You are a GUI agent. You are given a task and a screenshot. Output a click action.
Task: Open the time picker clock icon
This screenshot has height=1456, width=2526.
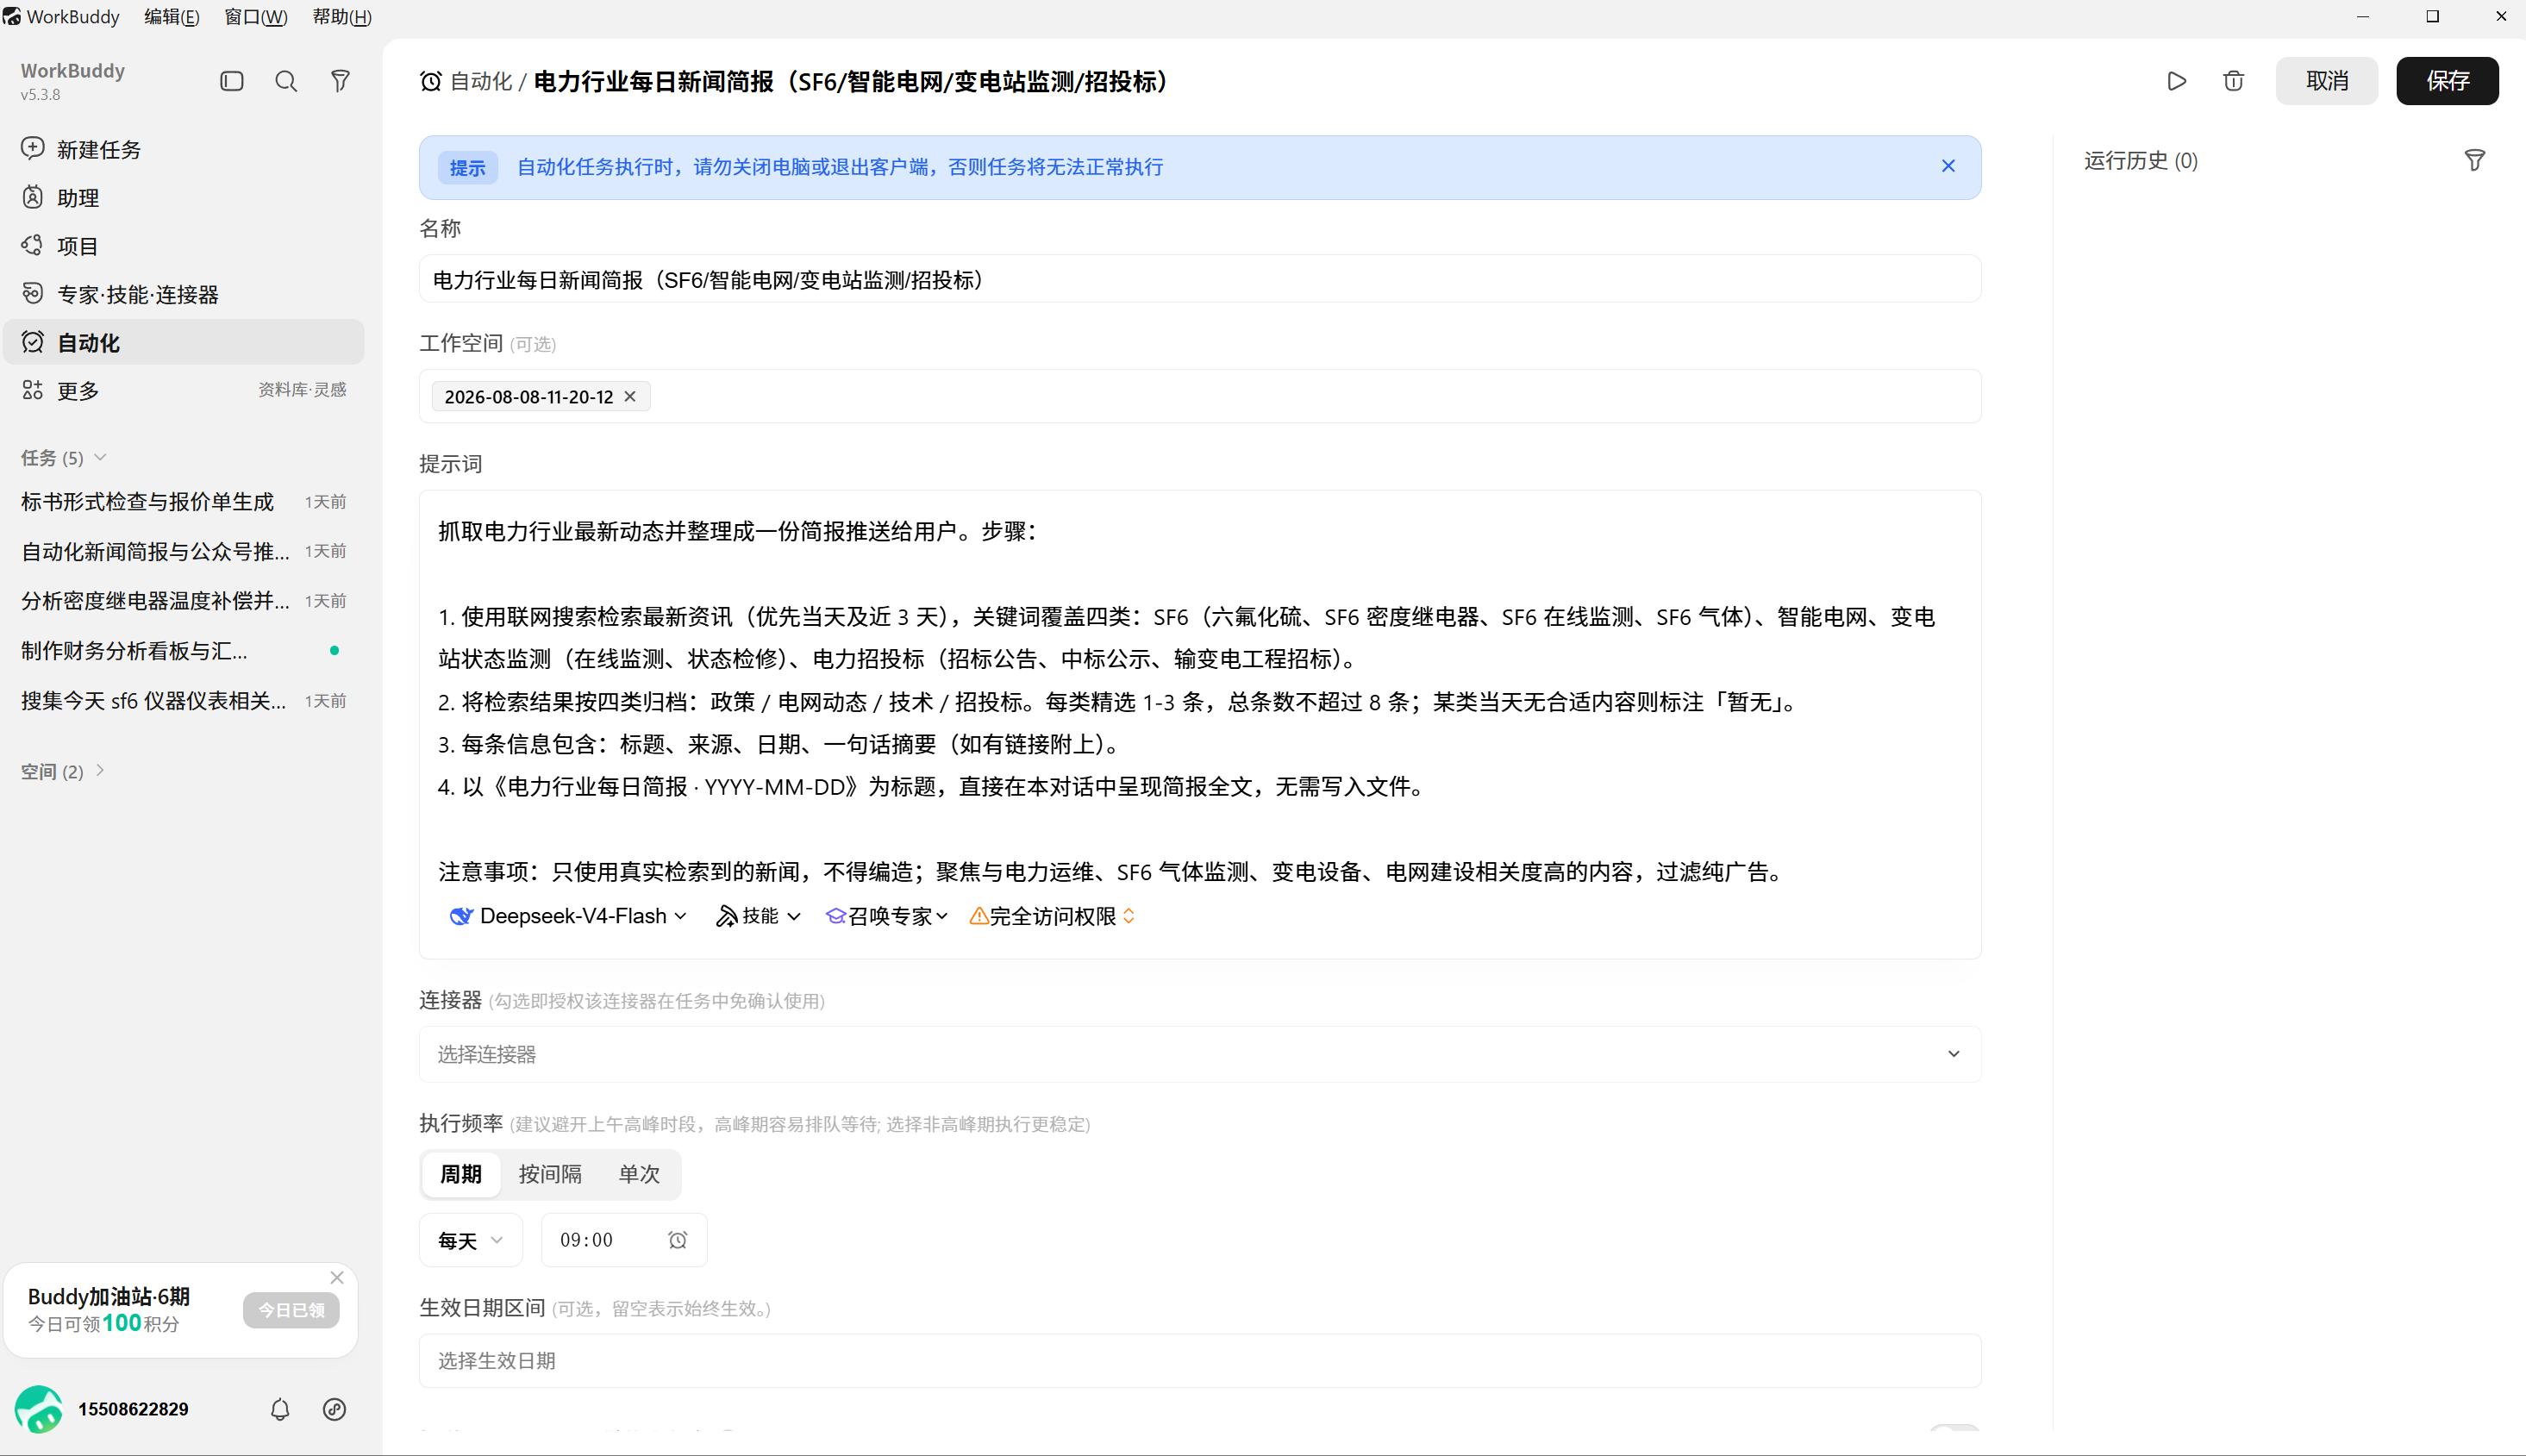678,1240
